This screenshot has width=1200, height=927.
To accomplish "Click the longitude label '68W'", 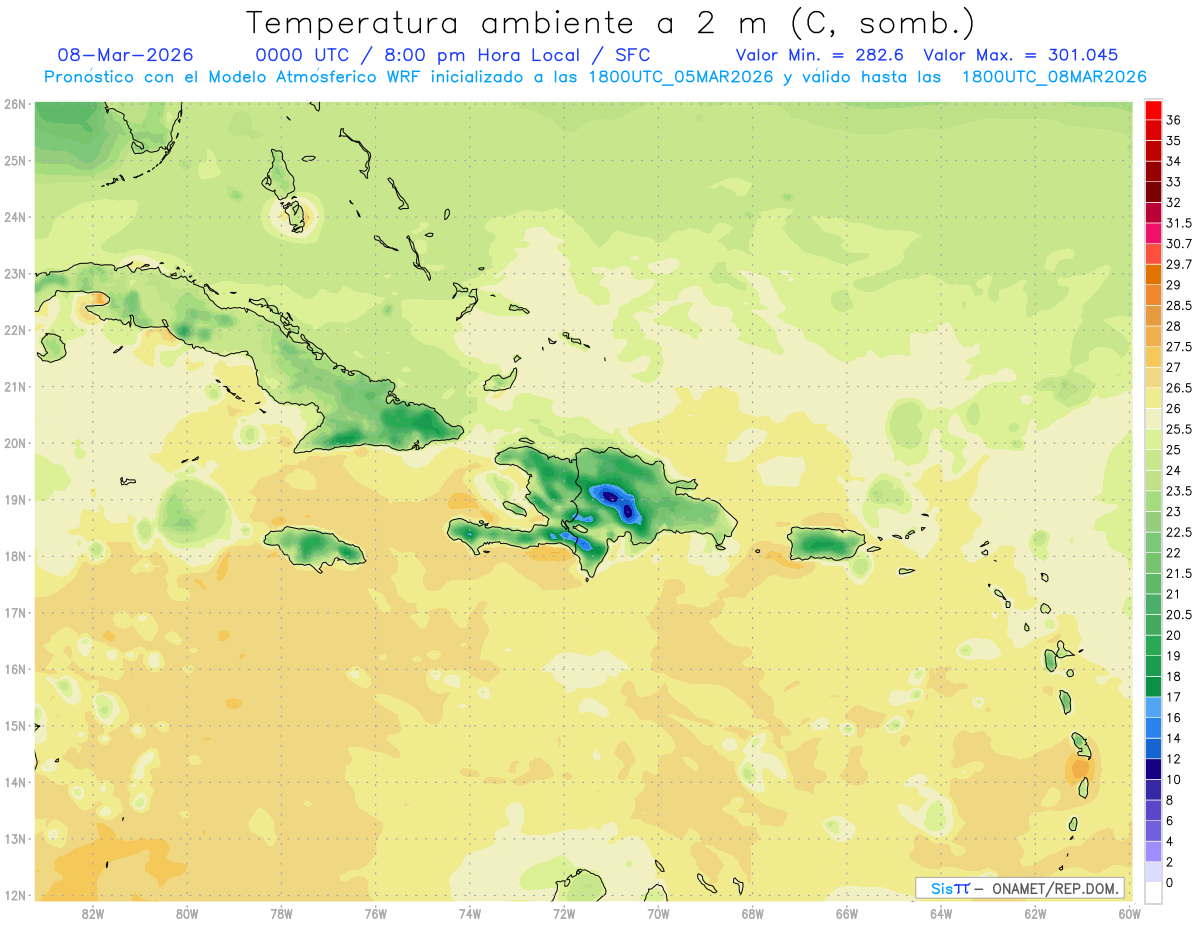I will pyautogui.click(x=752, y=913).
